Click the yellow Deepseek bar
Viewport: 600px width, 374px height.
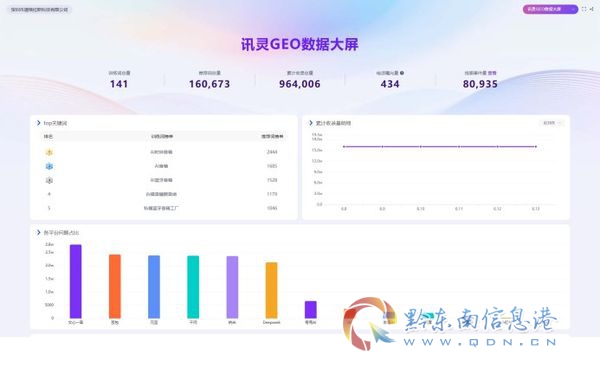click(271, 290)
